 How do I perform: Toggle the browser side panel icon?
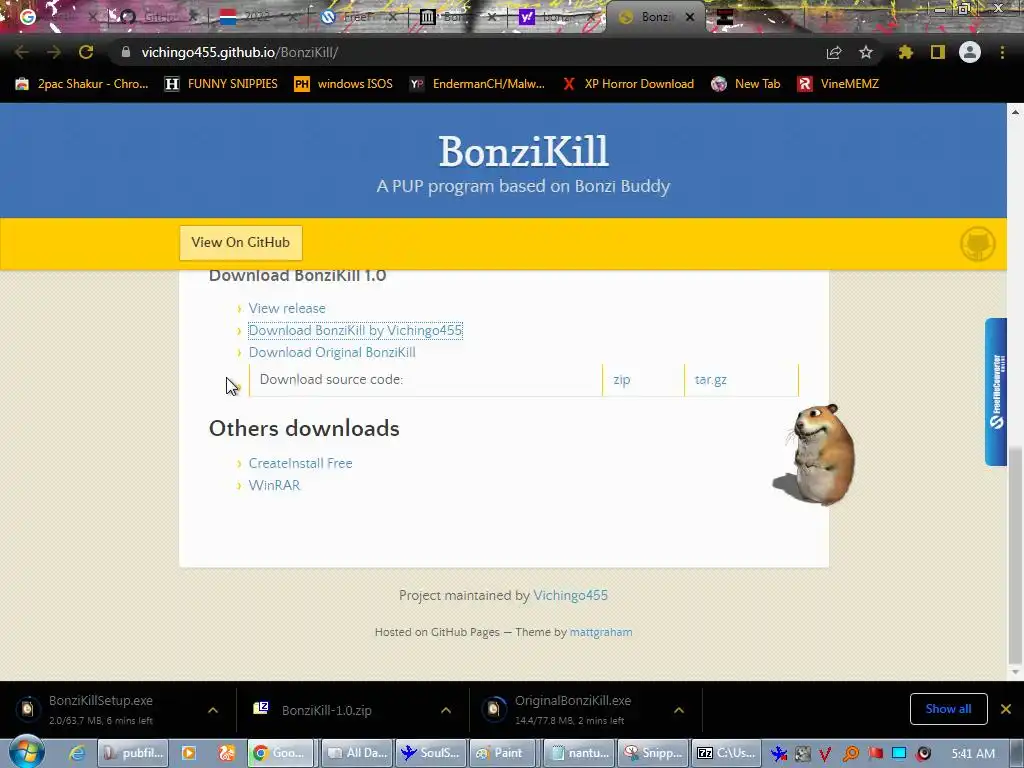coord(938,52)
